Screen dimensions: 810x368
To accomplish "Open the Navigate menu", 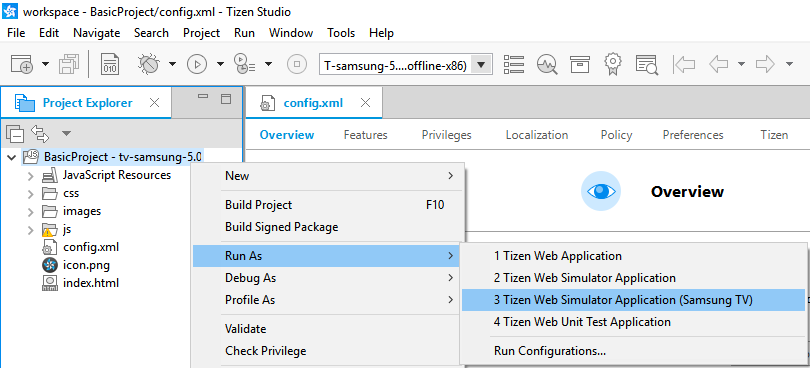I will click(x=97, y=33).
